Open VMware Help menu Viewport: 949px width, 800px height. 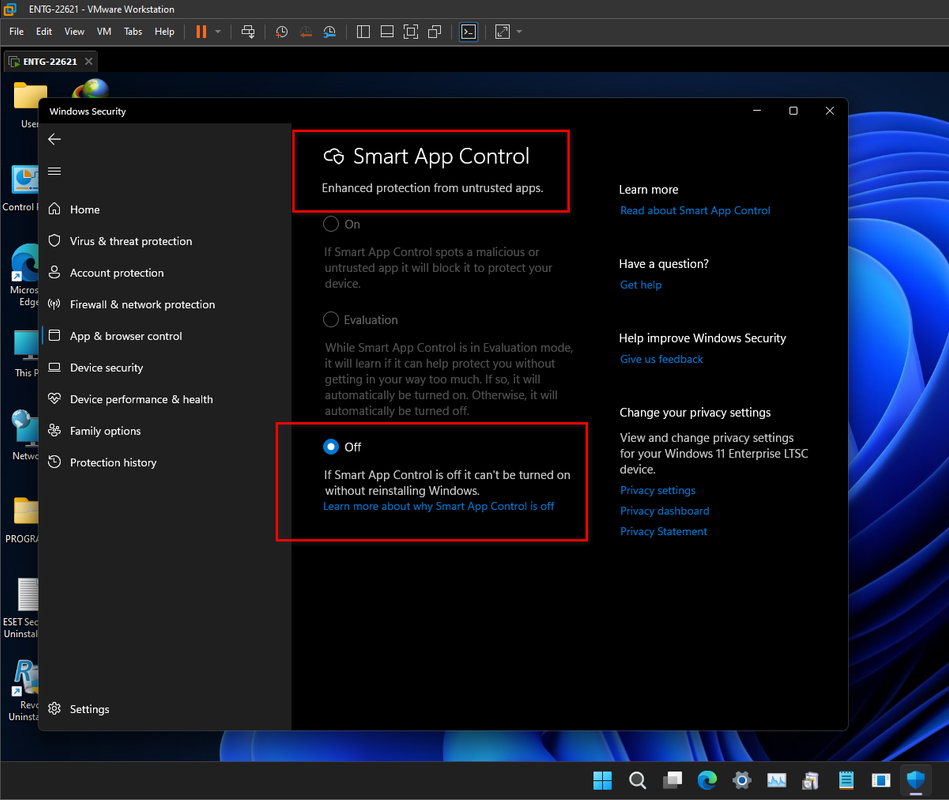(x=164, y=31)
